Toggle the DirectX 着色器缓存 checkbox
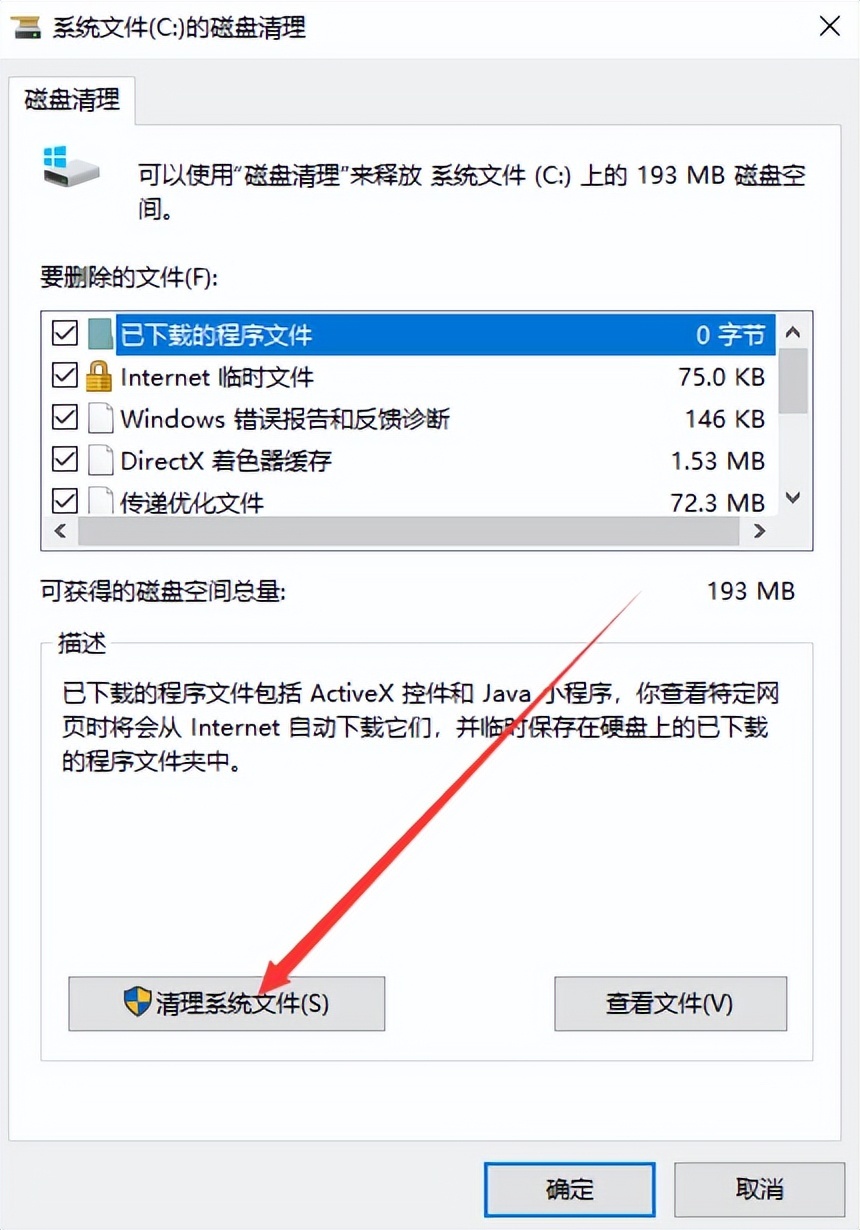Viewport: 860px width, 1230px height. 64,460
